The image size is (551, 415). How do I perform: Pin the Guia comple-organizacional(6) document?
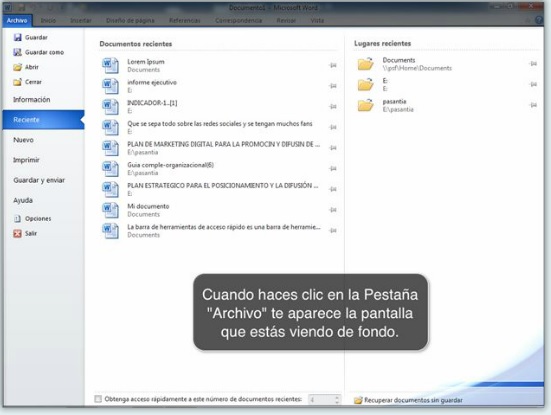click(333, 169)
